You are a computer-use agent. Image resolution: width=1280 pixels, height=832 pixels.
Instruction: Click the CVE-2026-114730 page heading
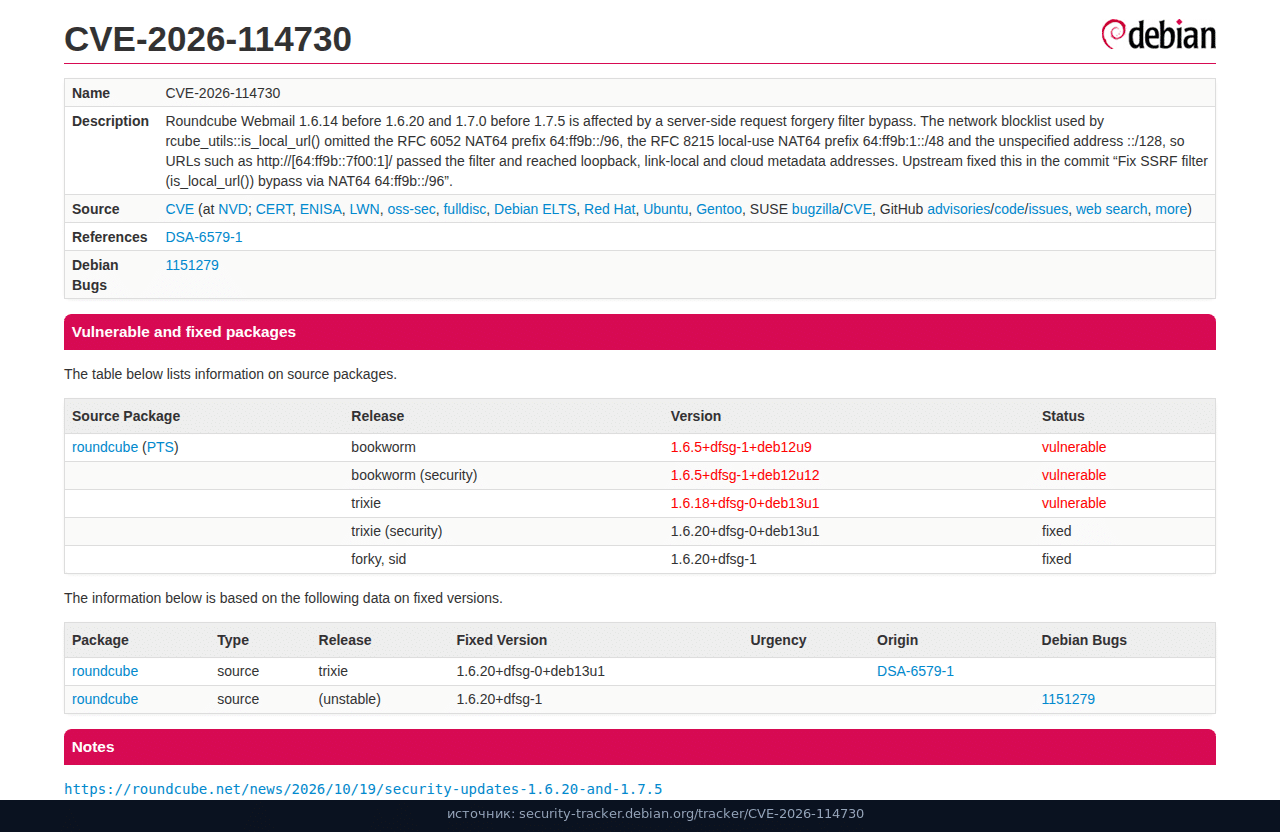point(208,39)
